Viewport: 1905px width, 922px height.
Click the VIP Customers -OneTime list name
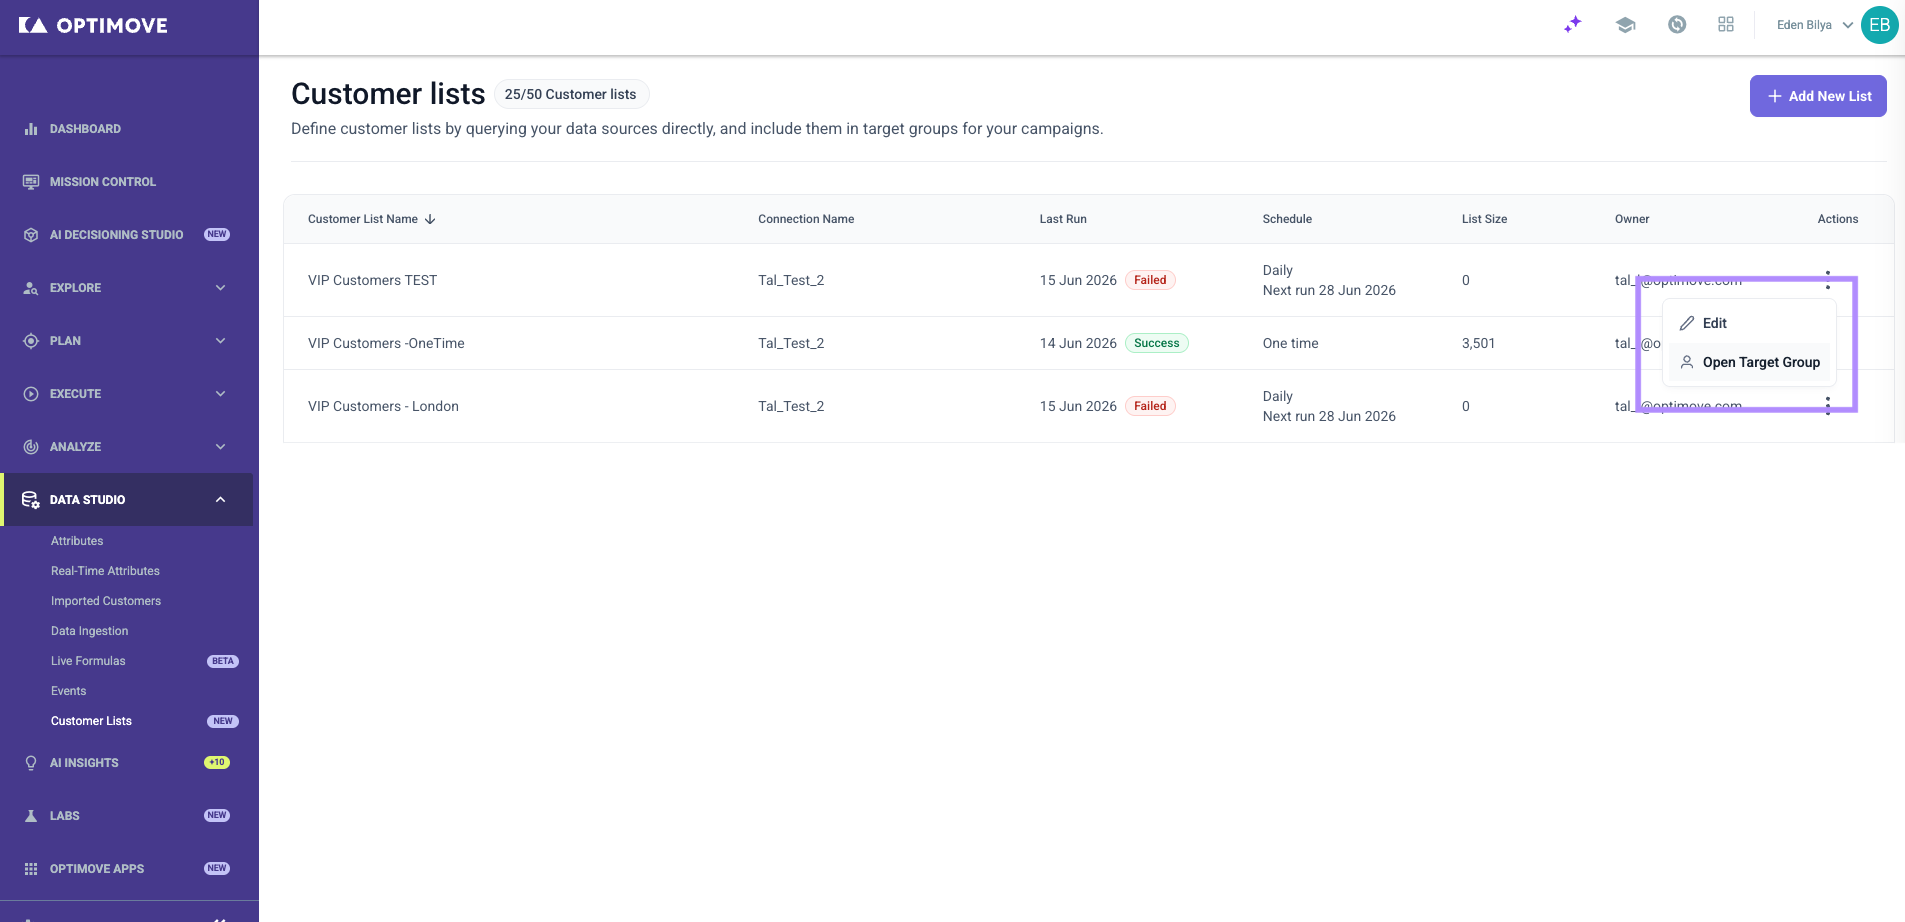[x=386, y=343]
